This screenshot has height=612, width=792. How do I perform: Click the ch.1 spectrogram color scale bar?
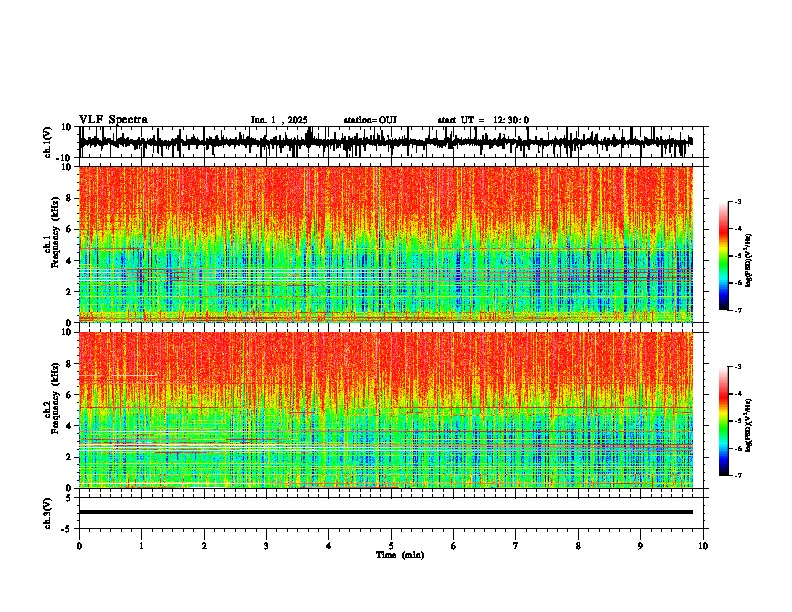tap(723, 256)
